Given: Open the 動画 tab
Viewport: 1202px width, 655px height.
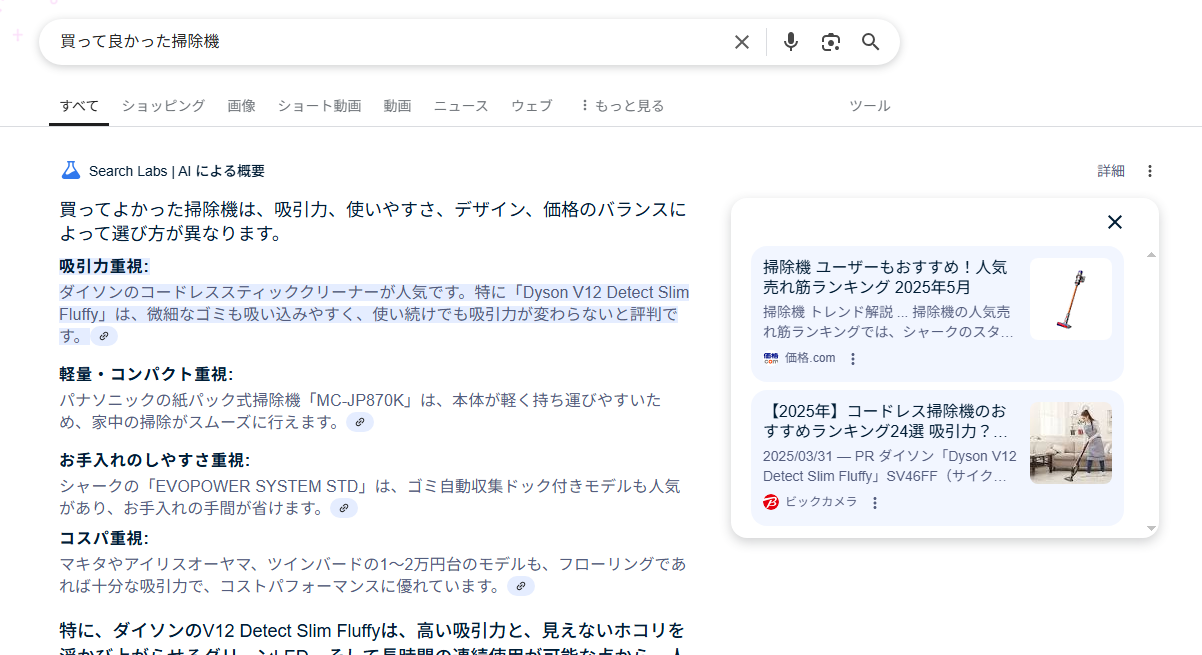Looking at the screenshot, I should pos(397,106).
